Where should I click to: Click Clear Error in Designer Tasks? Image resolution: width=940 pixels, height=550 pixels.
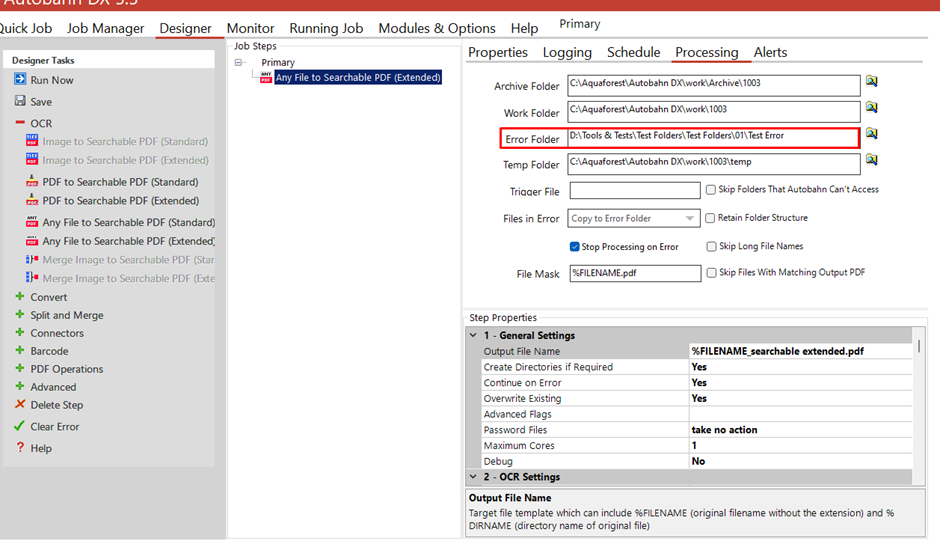point(55,426)
